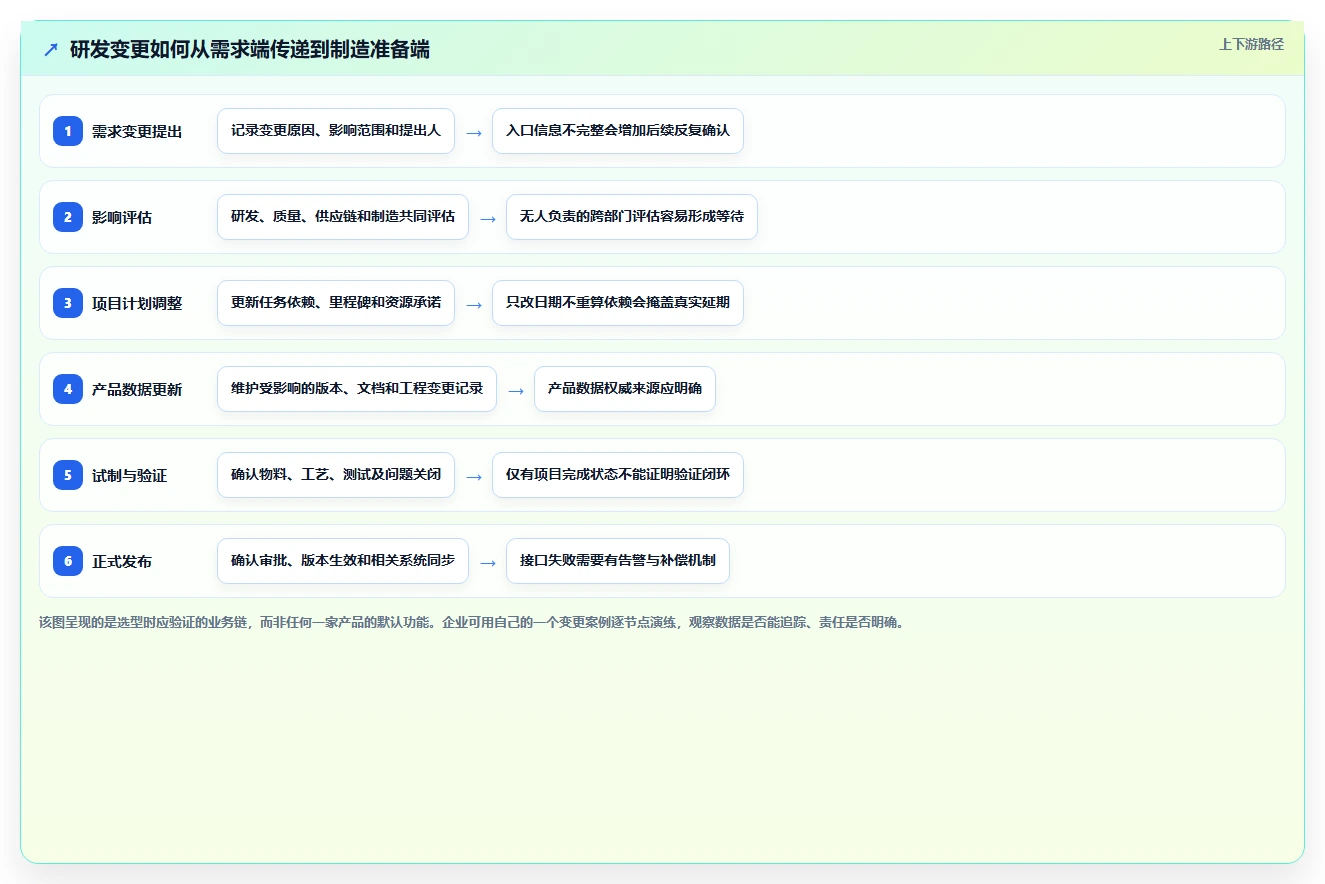1325x884 pixels.
Task: Select the 影响评估 step label
Action: pos(122,217)
